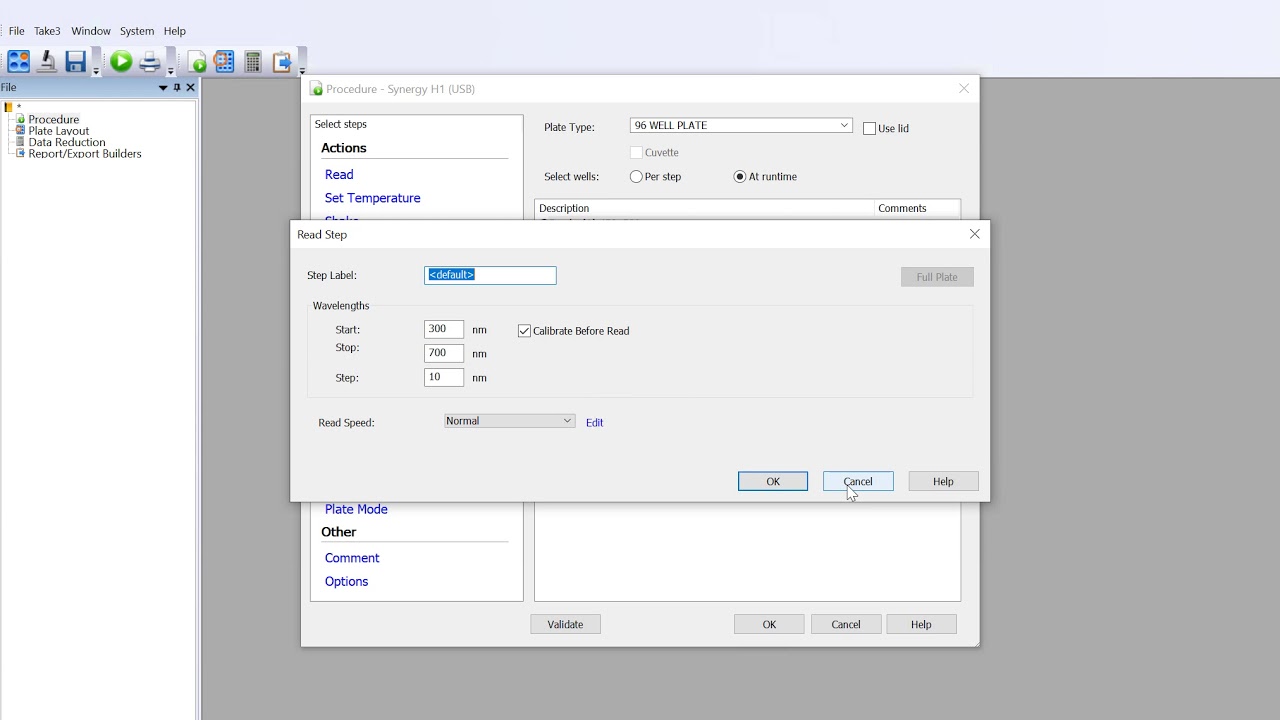Open the File panel dropdown triangle

pos(163,88)
